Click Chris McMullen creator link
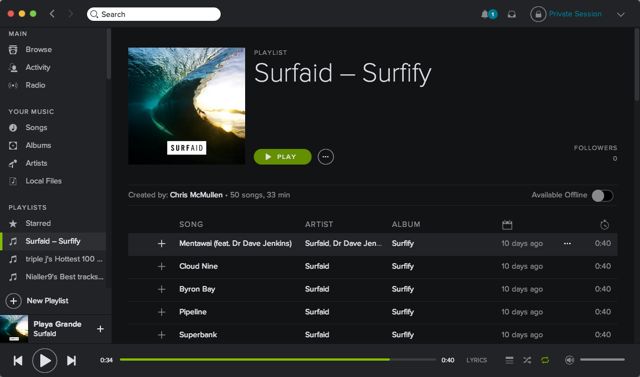This screenshot has height=377, width=640. click(196, 195)
